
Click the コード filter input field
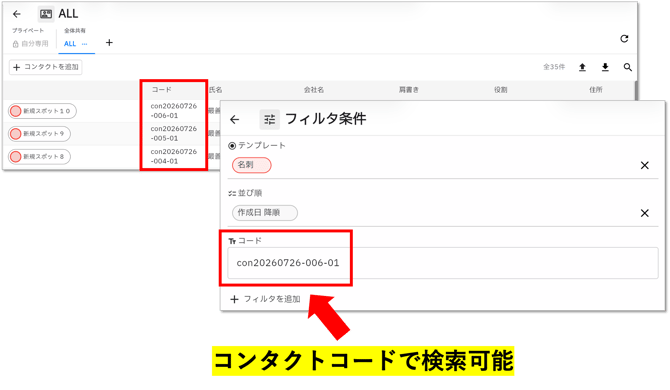pos(443,263)
